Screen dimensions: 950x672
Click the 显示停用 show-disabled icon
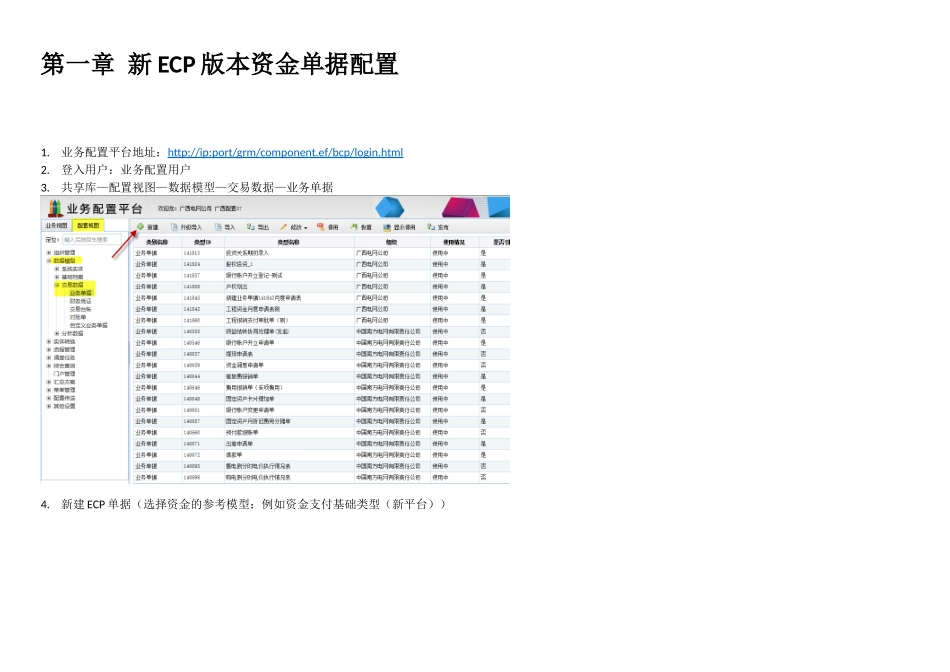pyautogui.click(x=387, y=227)
